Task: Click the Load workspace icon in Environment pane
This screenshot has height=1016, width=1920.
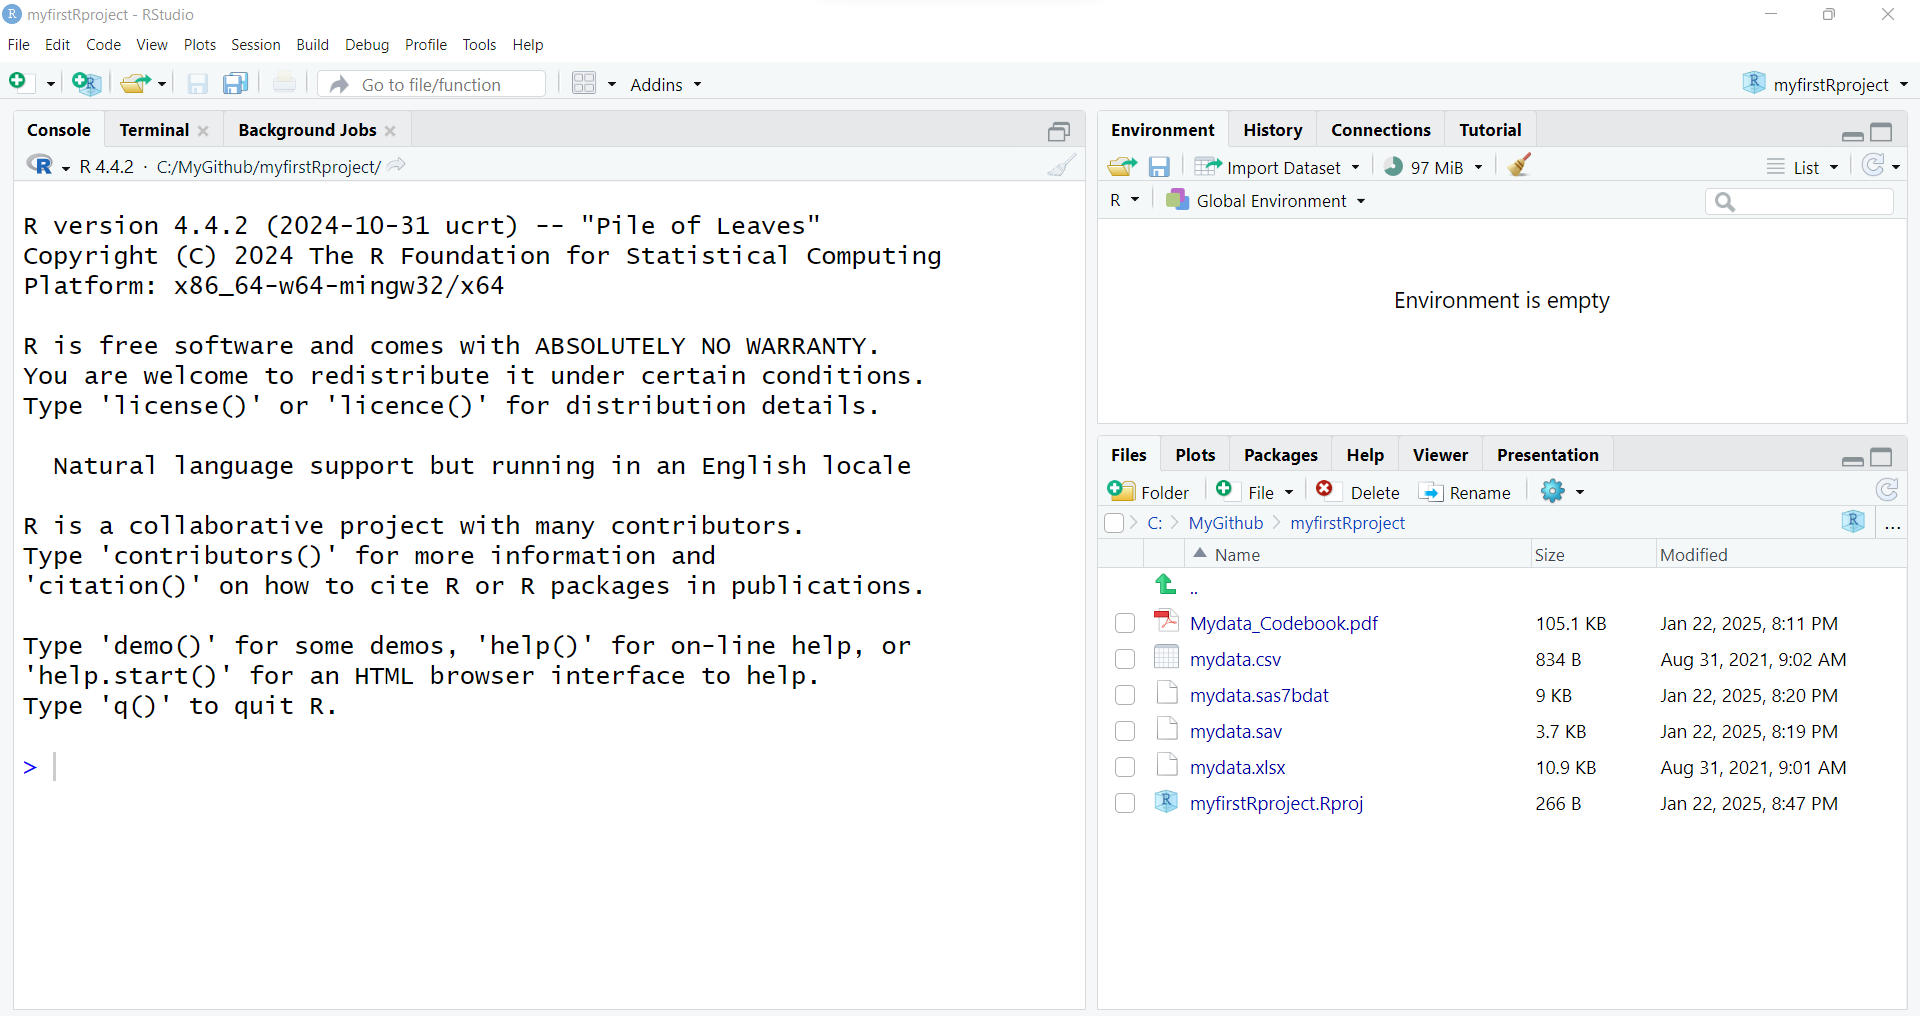Action: [x=1122, y=167]
